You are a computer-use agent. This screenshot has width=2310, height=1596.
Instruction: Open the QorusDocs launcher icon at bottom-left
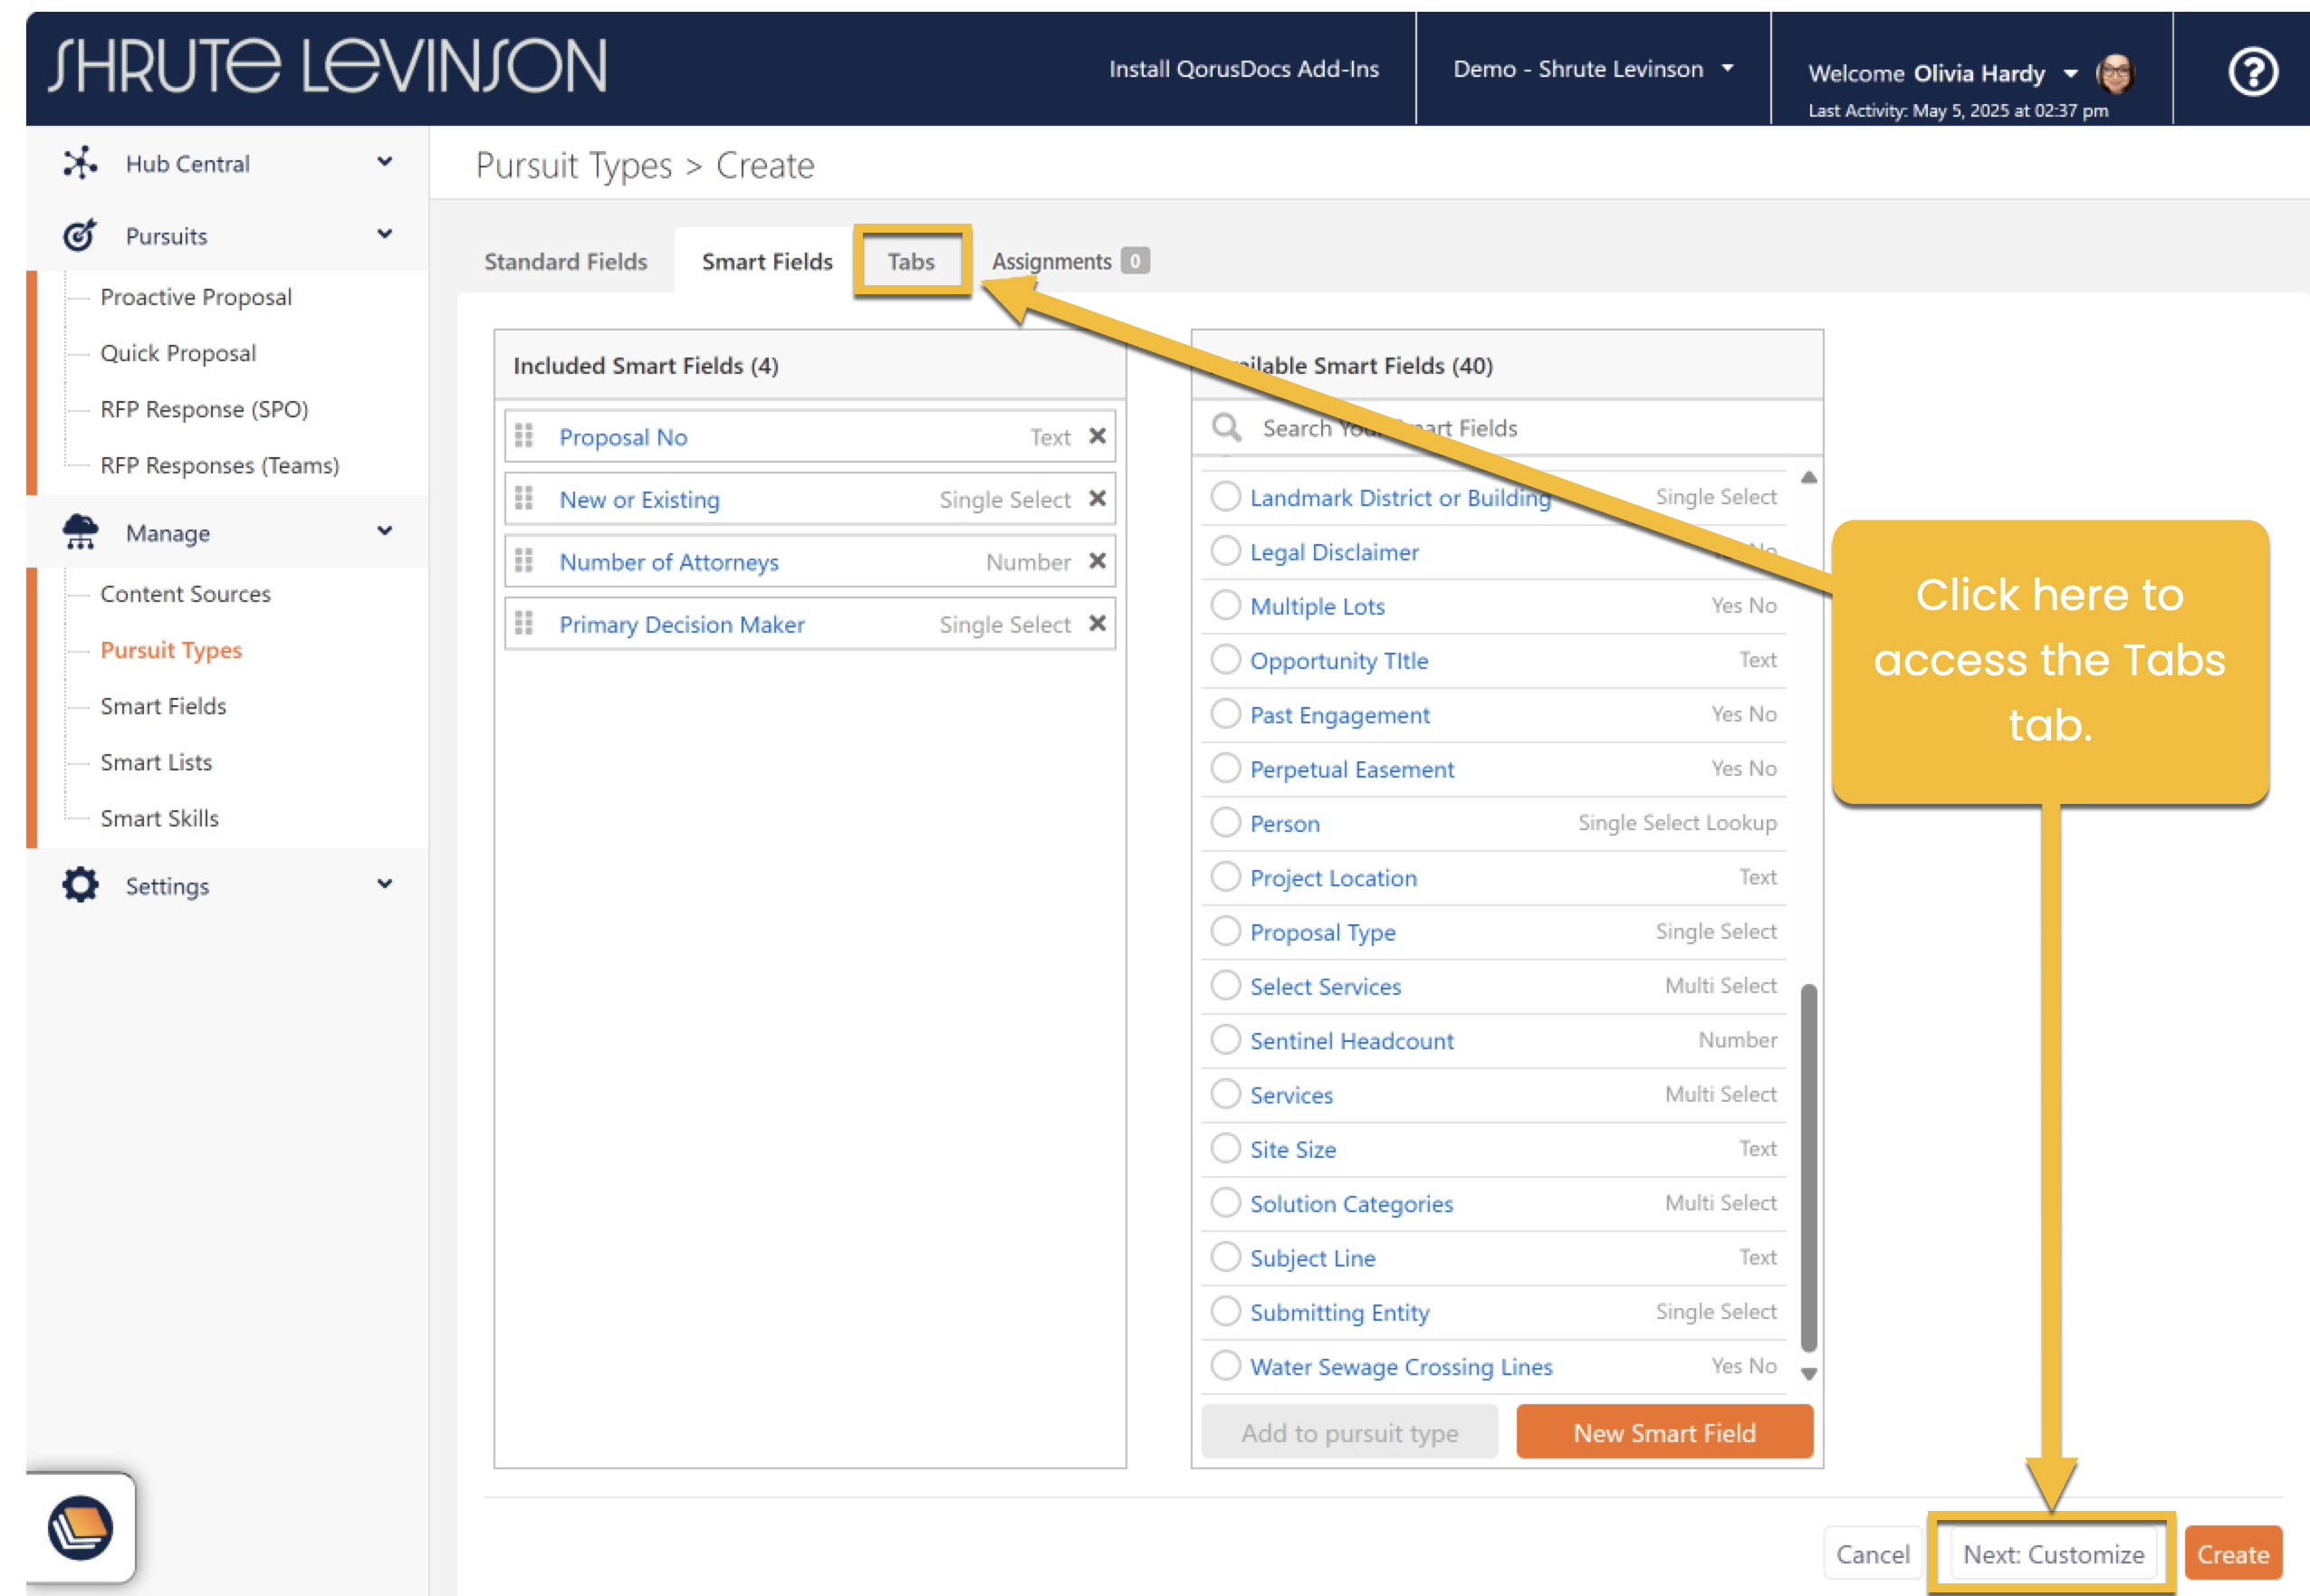[80, 1528]
